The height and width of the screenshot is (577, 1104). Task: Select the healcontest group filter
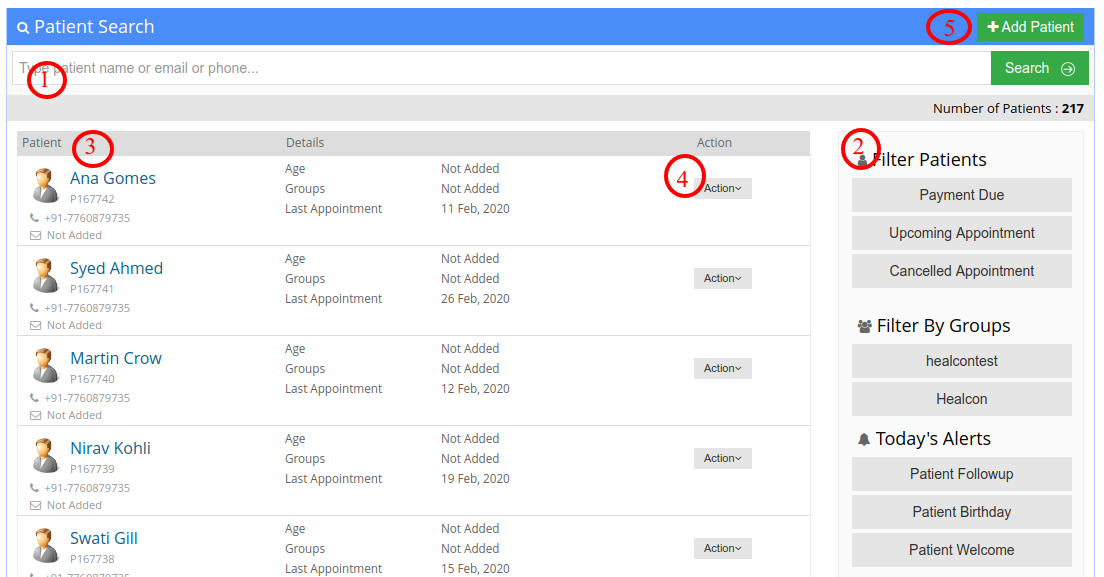(x=962, y=361)
